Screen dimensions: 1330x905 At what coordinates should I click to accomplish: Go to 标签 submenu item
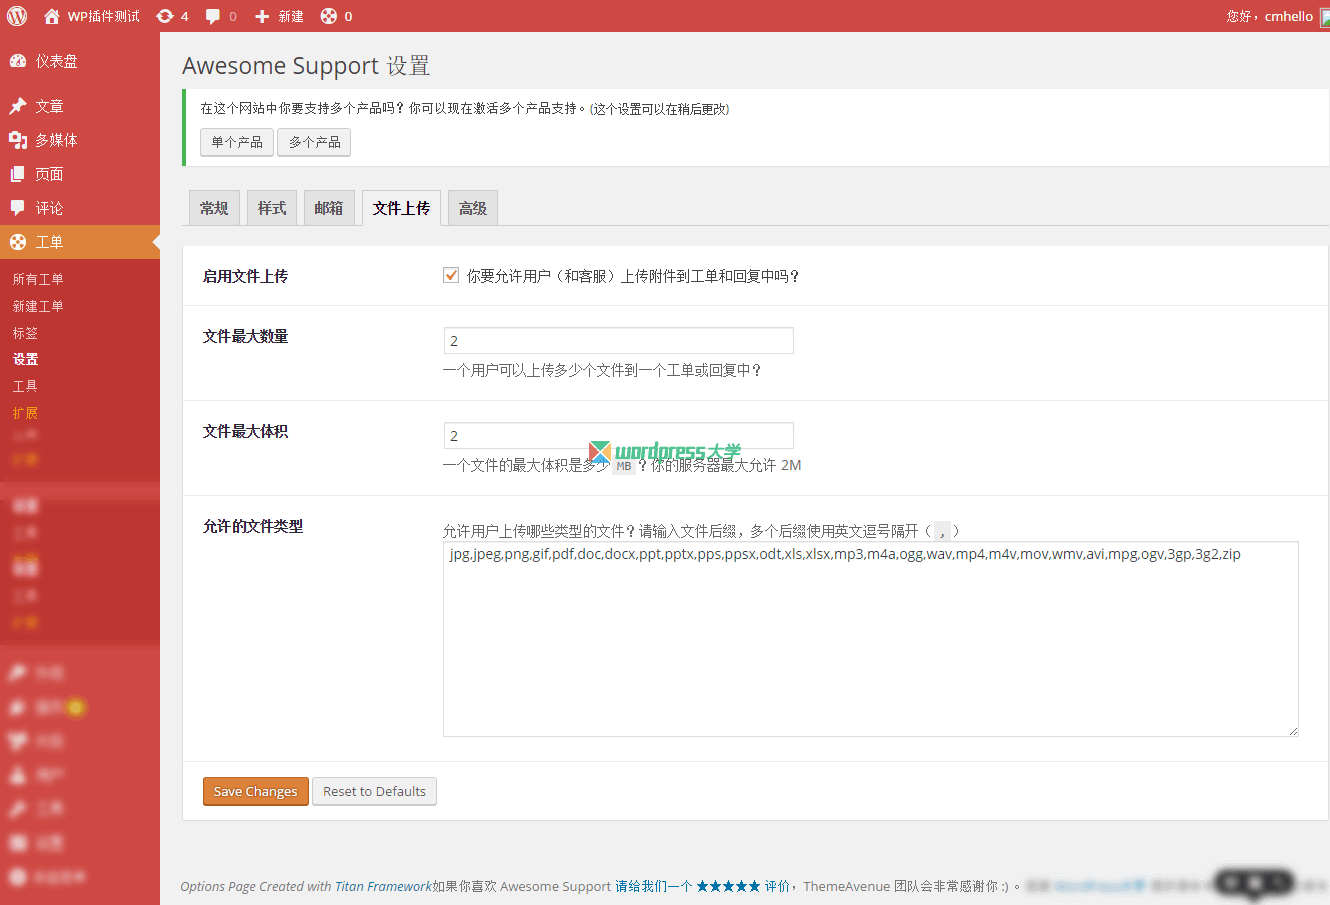point(25,333)
